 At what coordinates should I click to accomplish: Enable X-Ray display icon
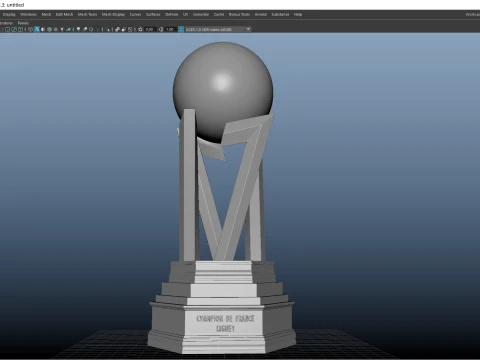tap(117, 29)
